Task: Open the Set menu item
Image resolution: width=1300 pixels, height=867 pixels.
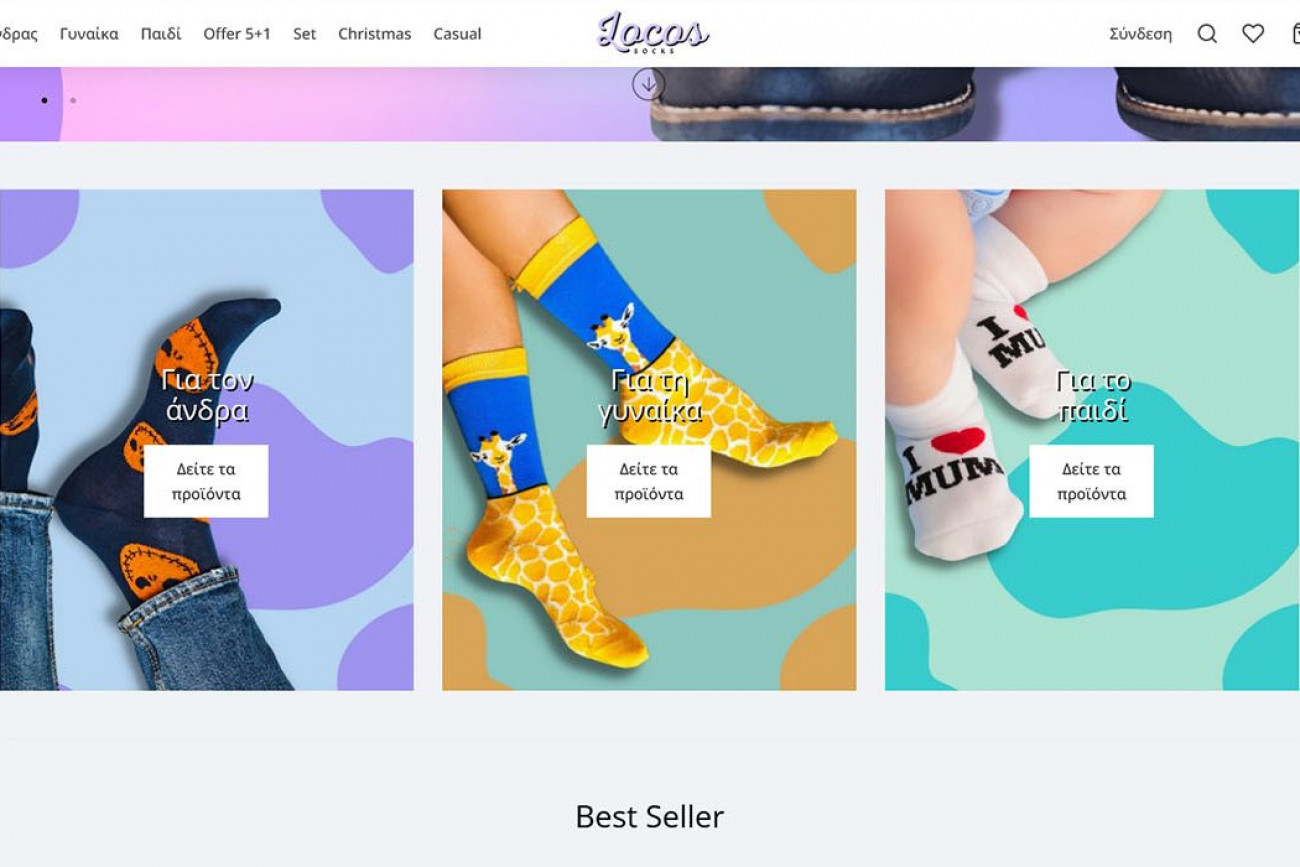Action: 305,34
